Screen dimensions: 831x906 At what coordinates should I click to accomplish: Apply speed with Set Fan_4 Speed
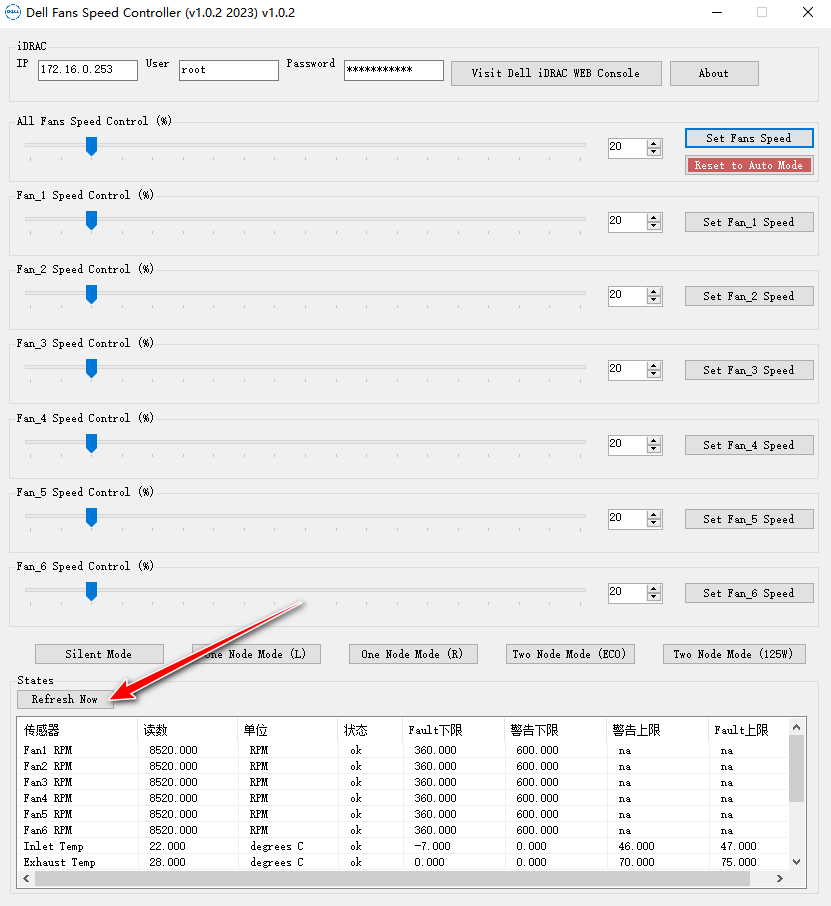click(x=749, y=445)
